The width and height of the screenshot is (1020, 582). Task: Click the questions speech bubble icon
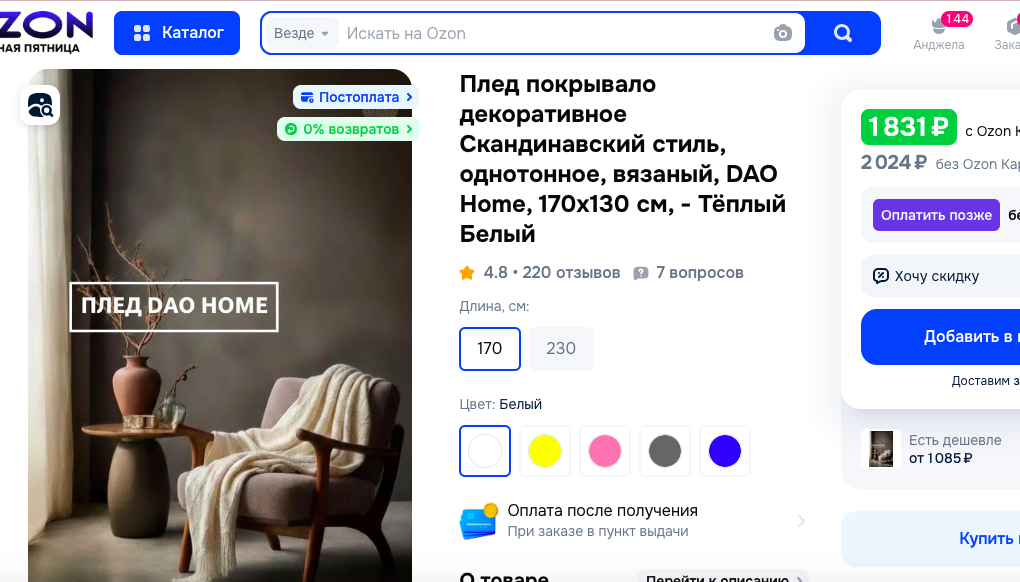(641, 273)
